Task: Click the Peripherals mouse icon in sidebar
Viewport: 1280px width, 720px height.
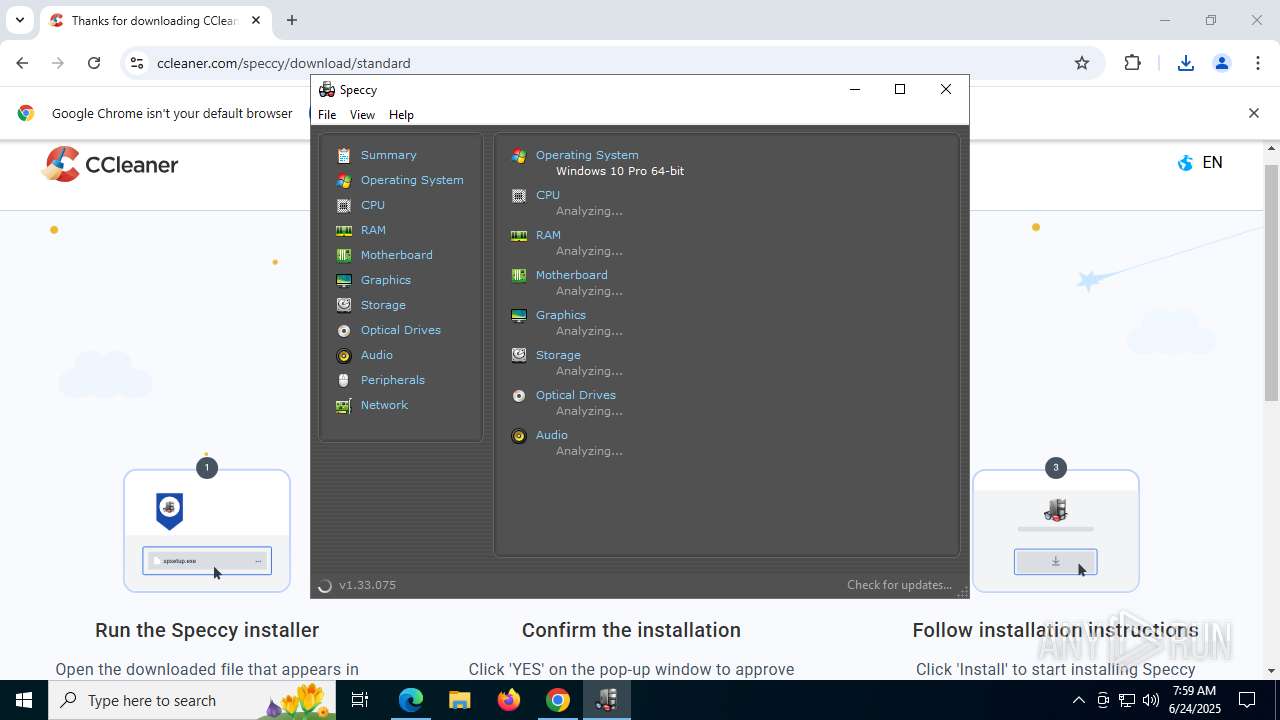Action: pyautogui.click(x=344, y=380)
